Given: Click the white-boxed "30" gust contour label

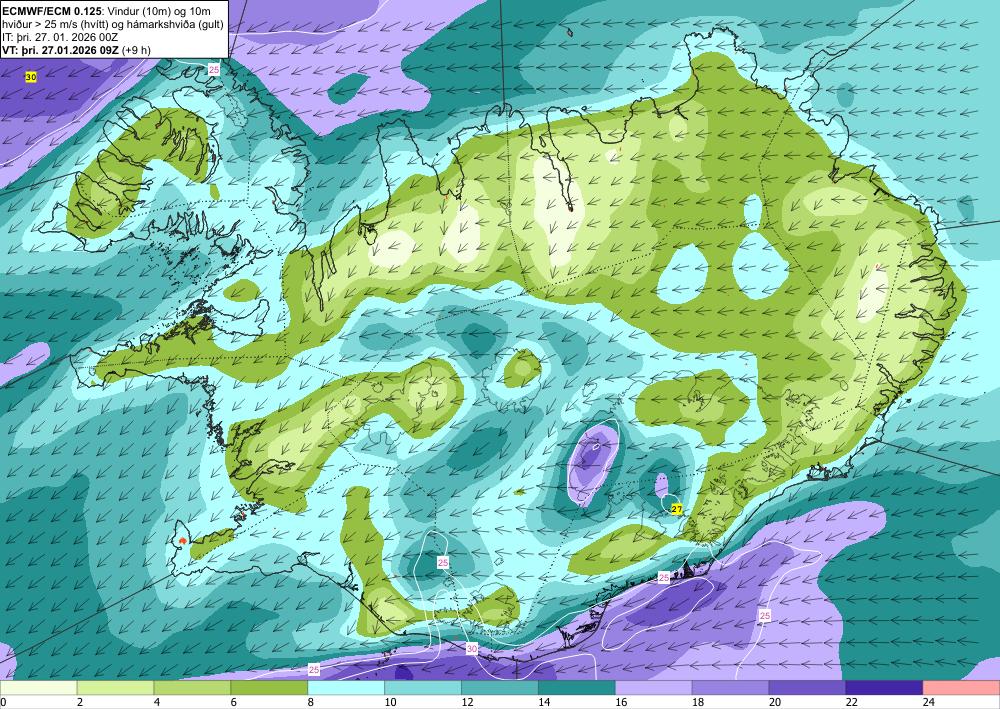Looking at the screenshot, I should point(471,649).
